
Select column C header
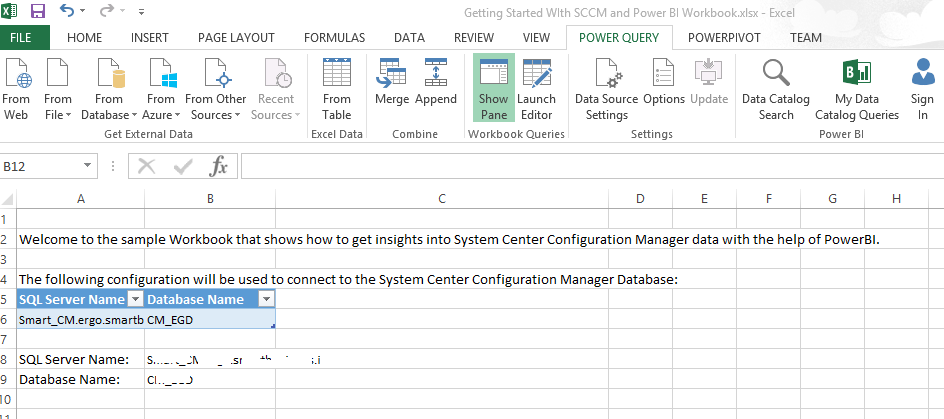pos(441,199)
